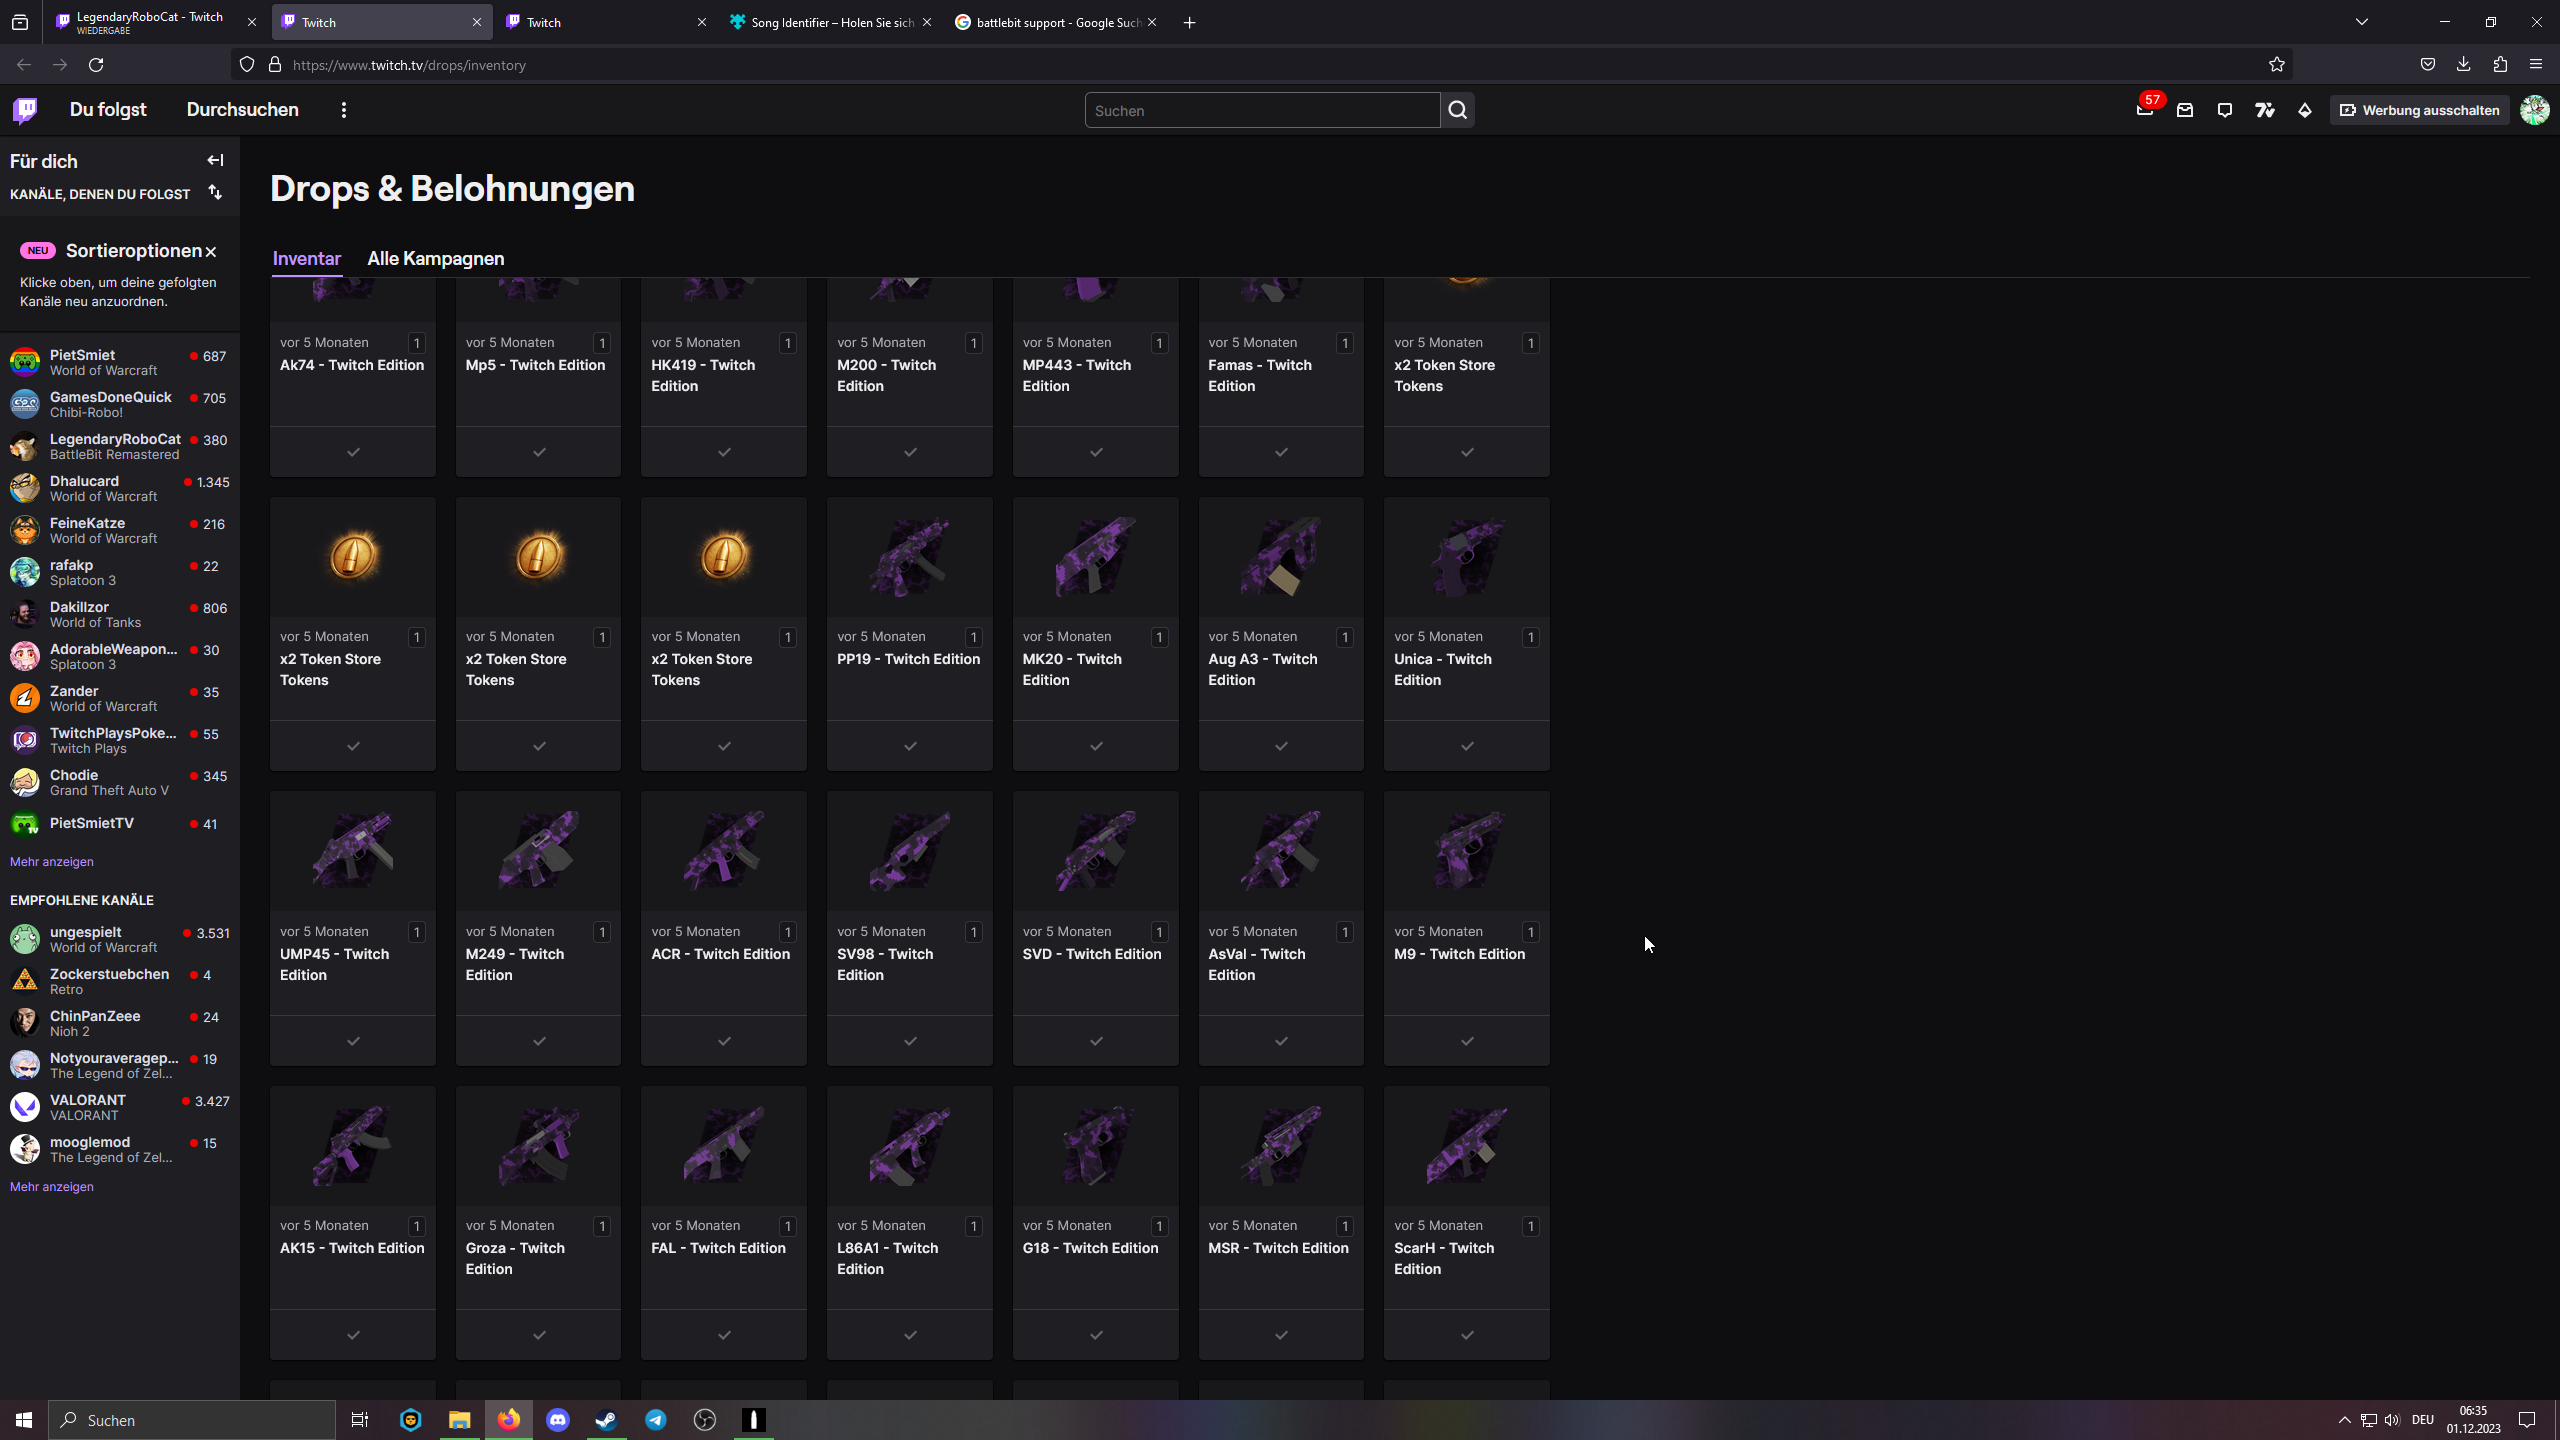
Task: Click the sort followed channels arrows icon
Action: (x=215, y=192)
